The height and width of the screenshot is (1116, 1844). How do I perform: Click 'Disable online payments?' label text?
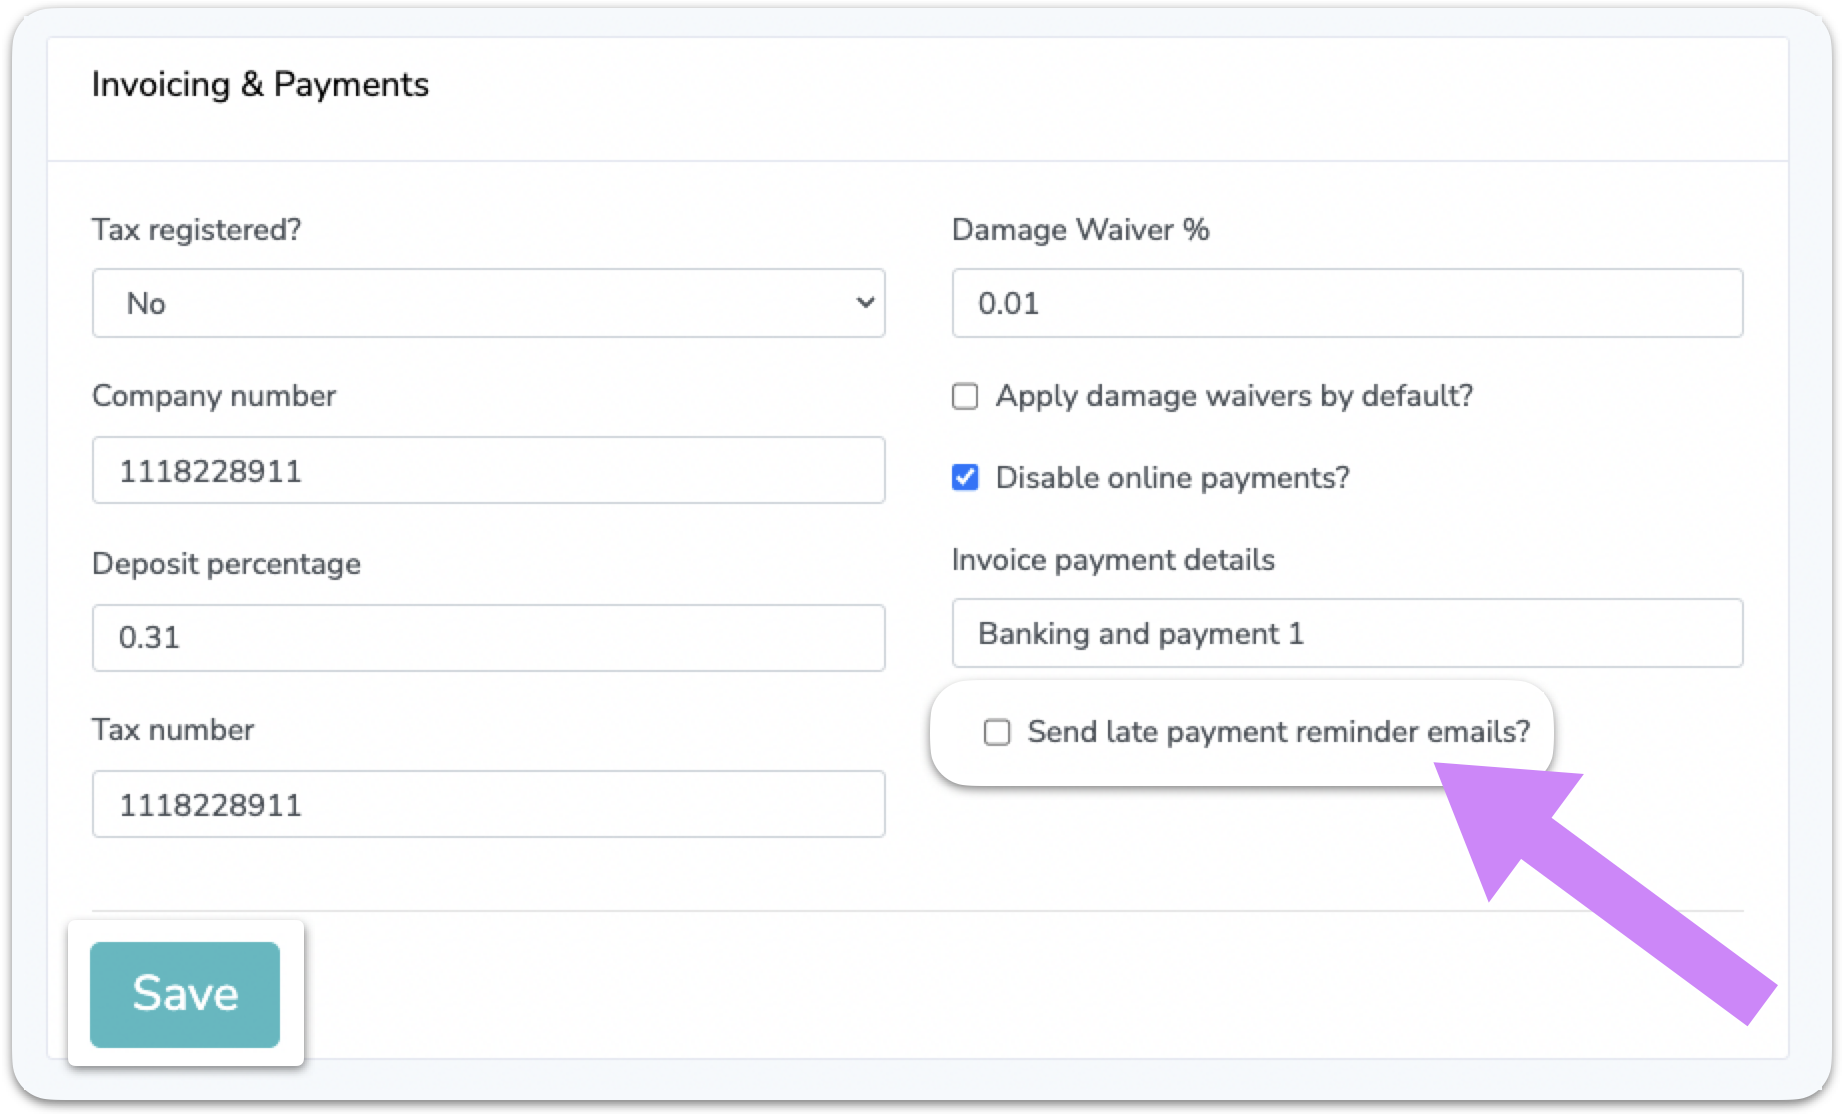point(1172,478)
